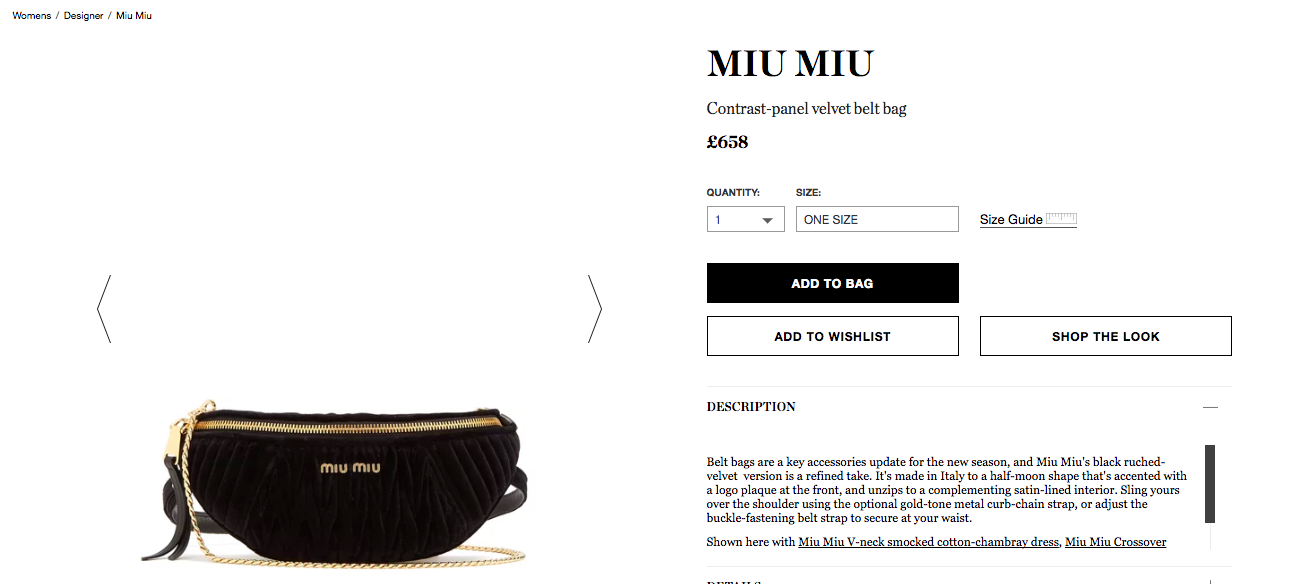Show the previous product image arrow
This screenshot has height=584, width=1297.
click(x=104, y=309)
